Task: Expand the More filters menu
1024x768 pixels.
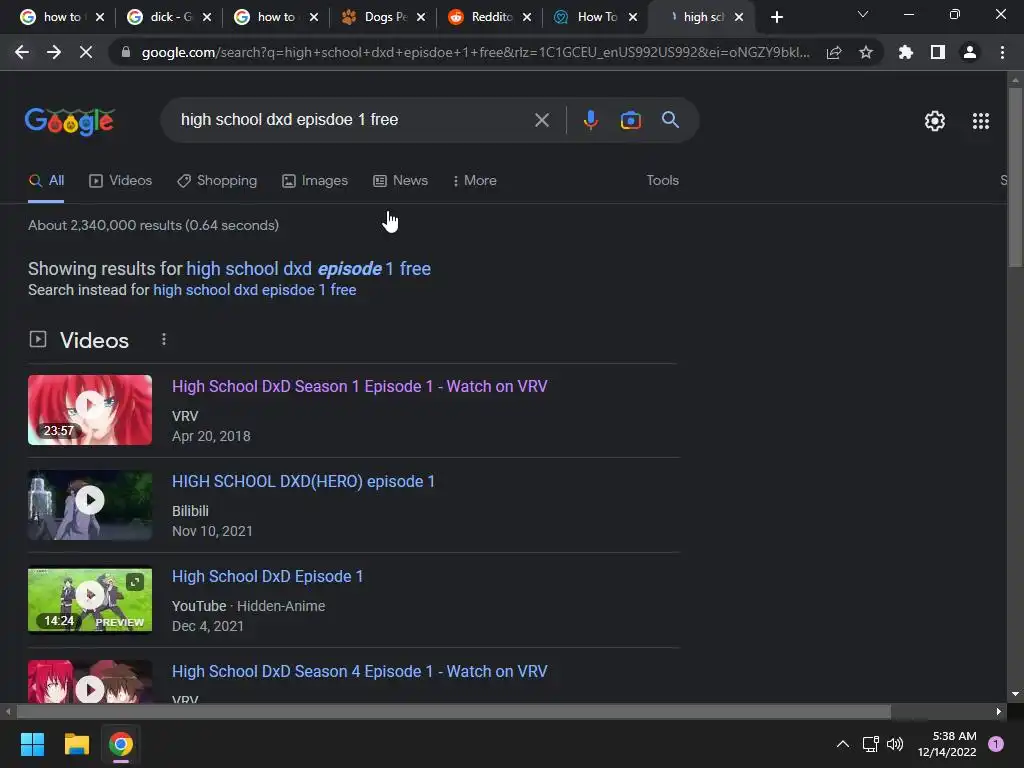Action: [x=475, y=181]
